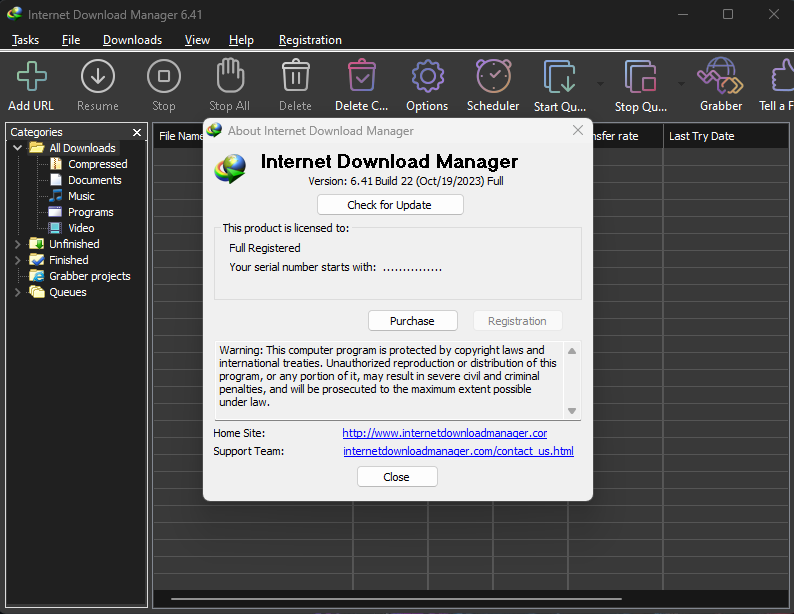Expand the Unfinished category

pyautogui.click(x=18, y=244)
